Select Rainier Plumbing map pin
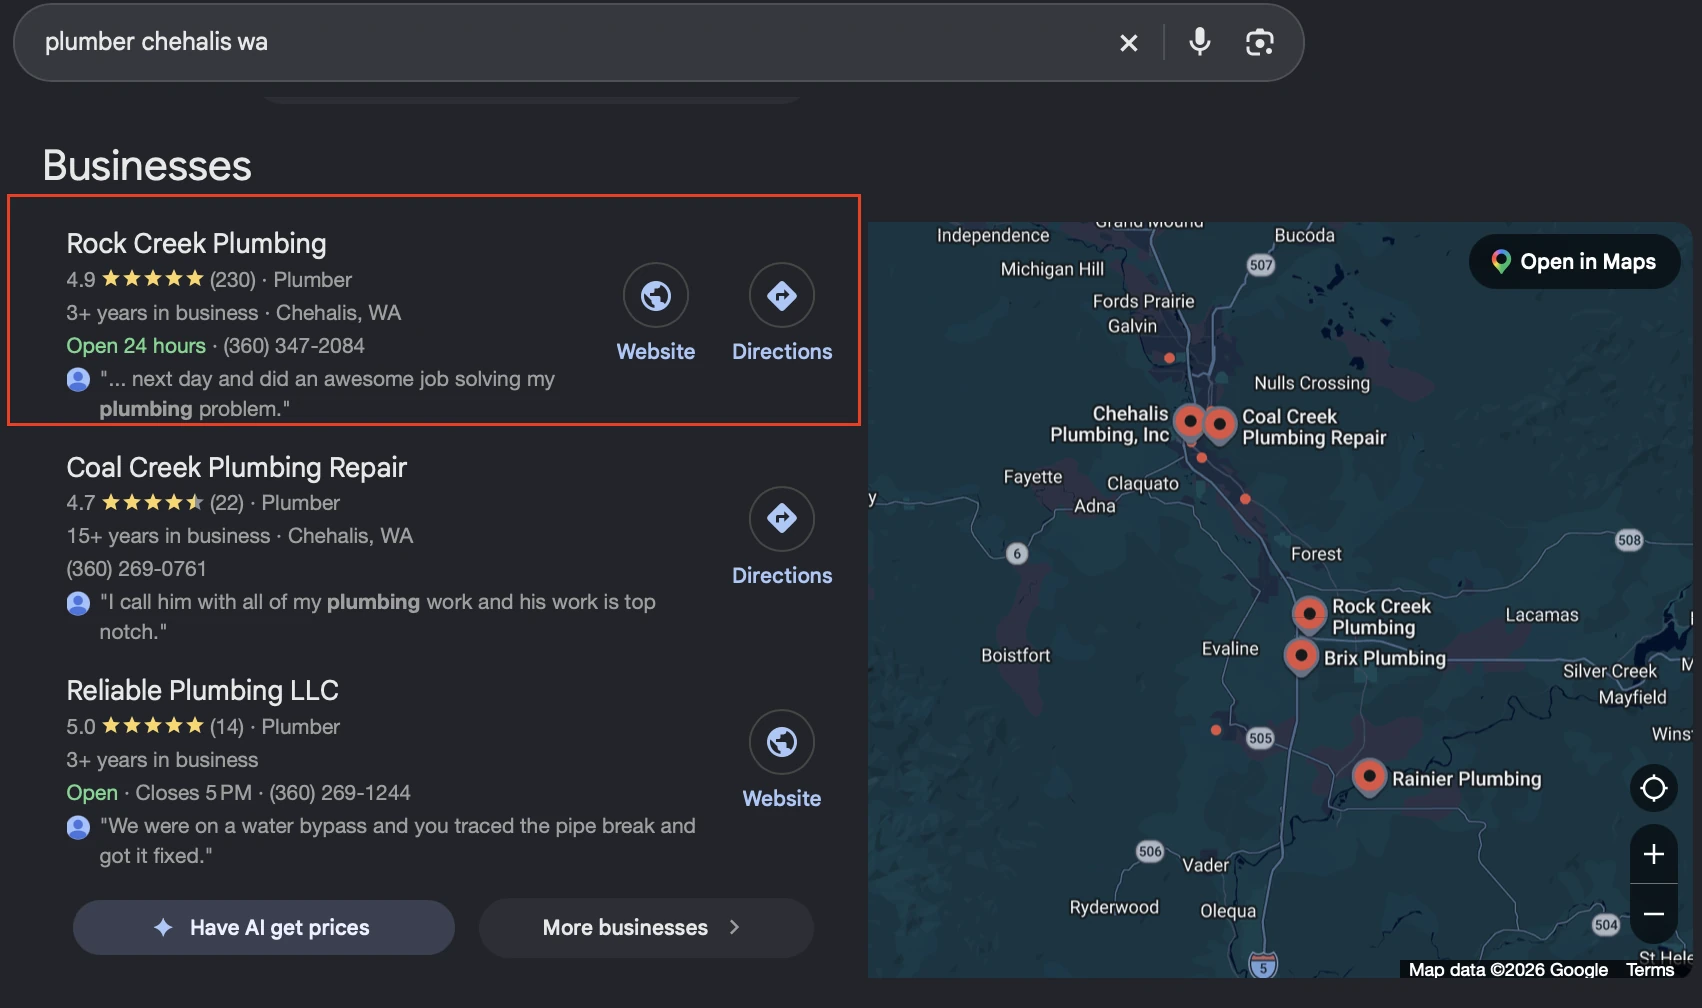Image resolution: width=1702 pixels, height=1008 pixels. click(1369, 776)
